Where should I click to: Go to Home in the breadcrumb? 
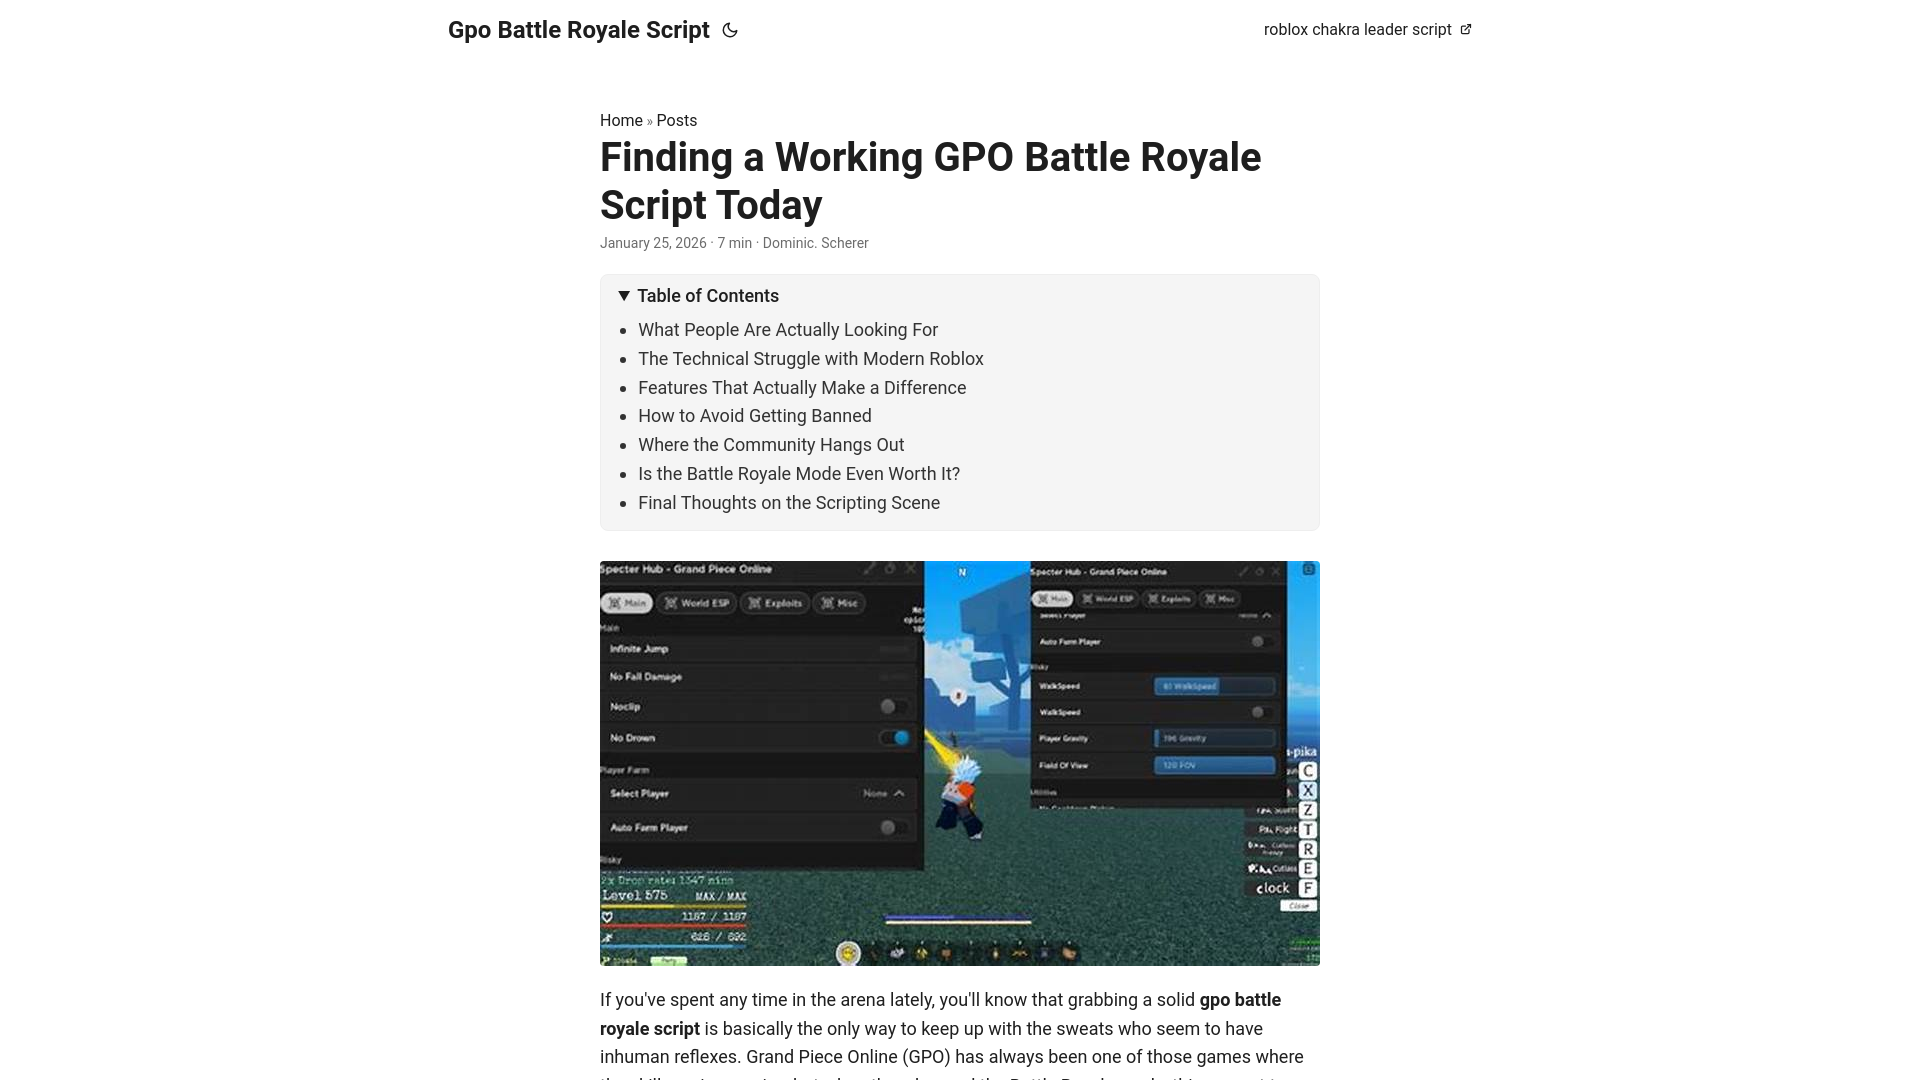[x=621, y=120]
